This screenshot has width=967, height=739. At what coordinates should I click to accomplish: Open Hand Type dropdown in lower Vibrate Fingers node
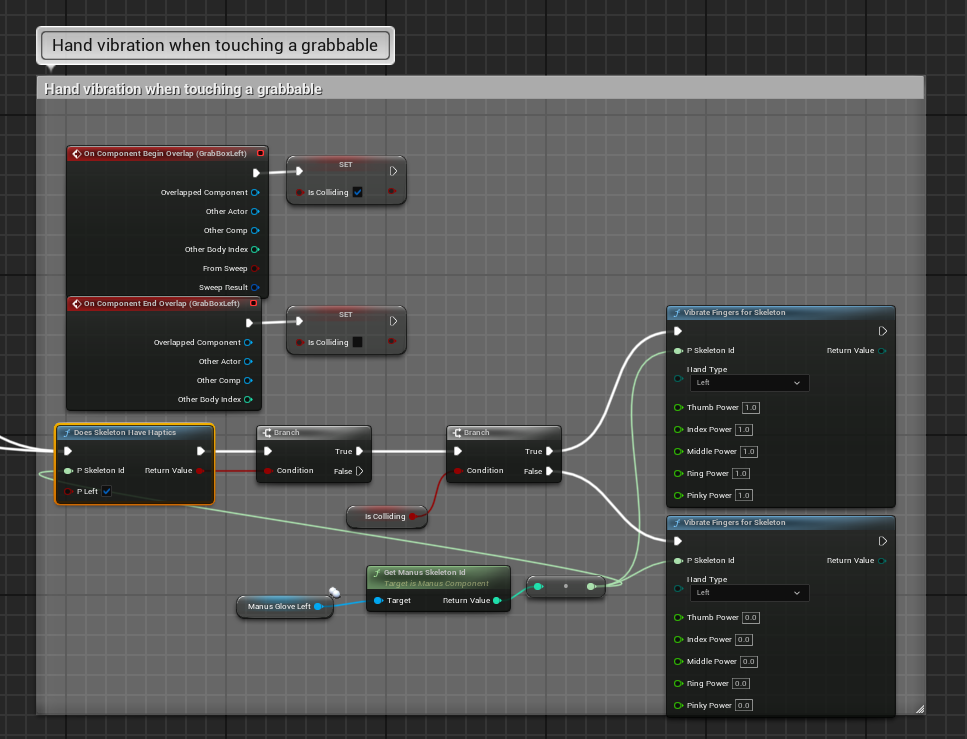click(748, 593)
